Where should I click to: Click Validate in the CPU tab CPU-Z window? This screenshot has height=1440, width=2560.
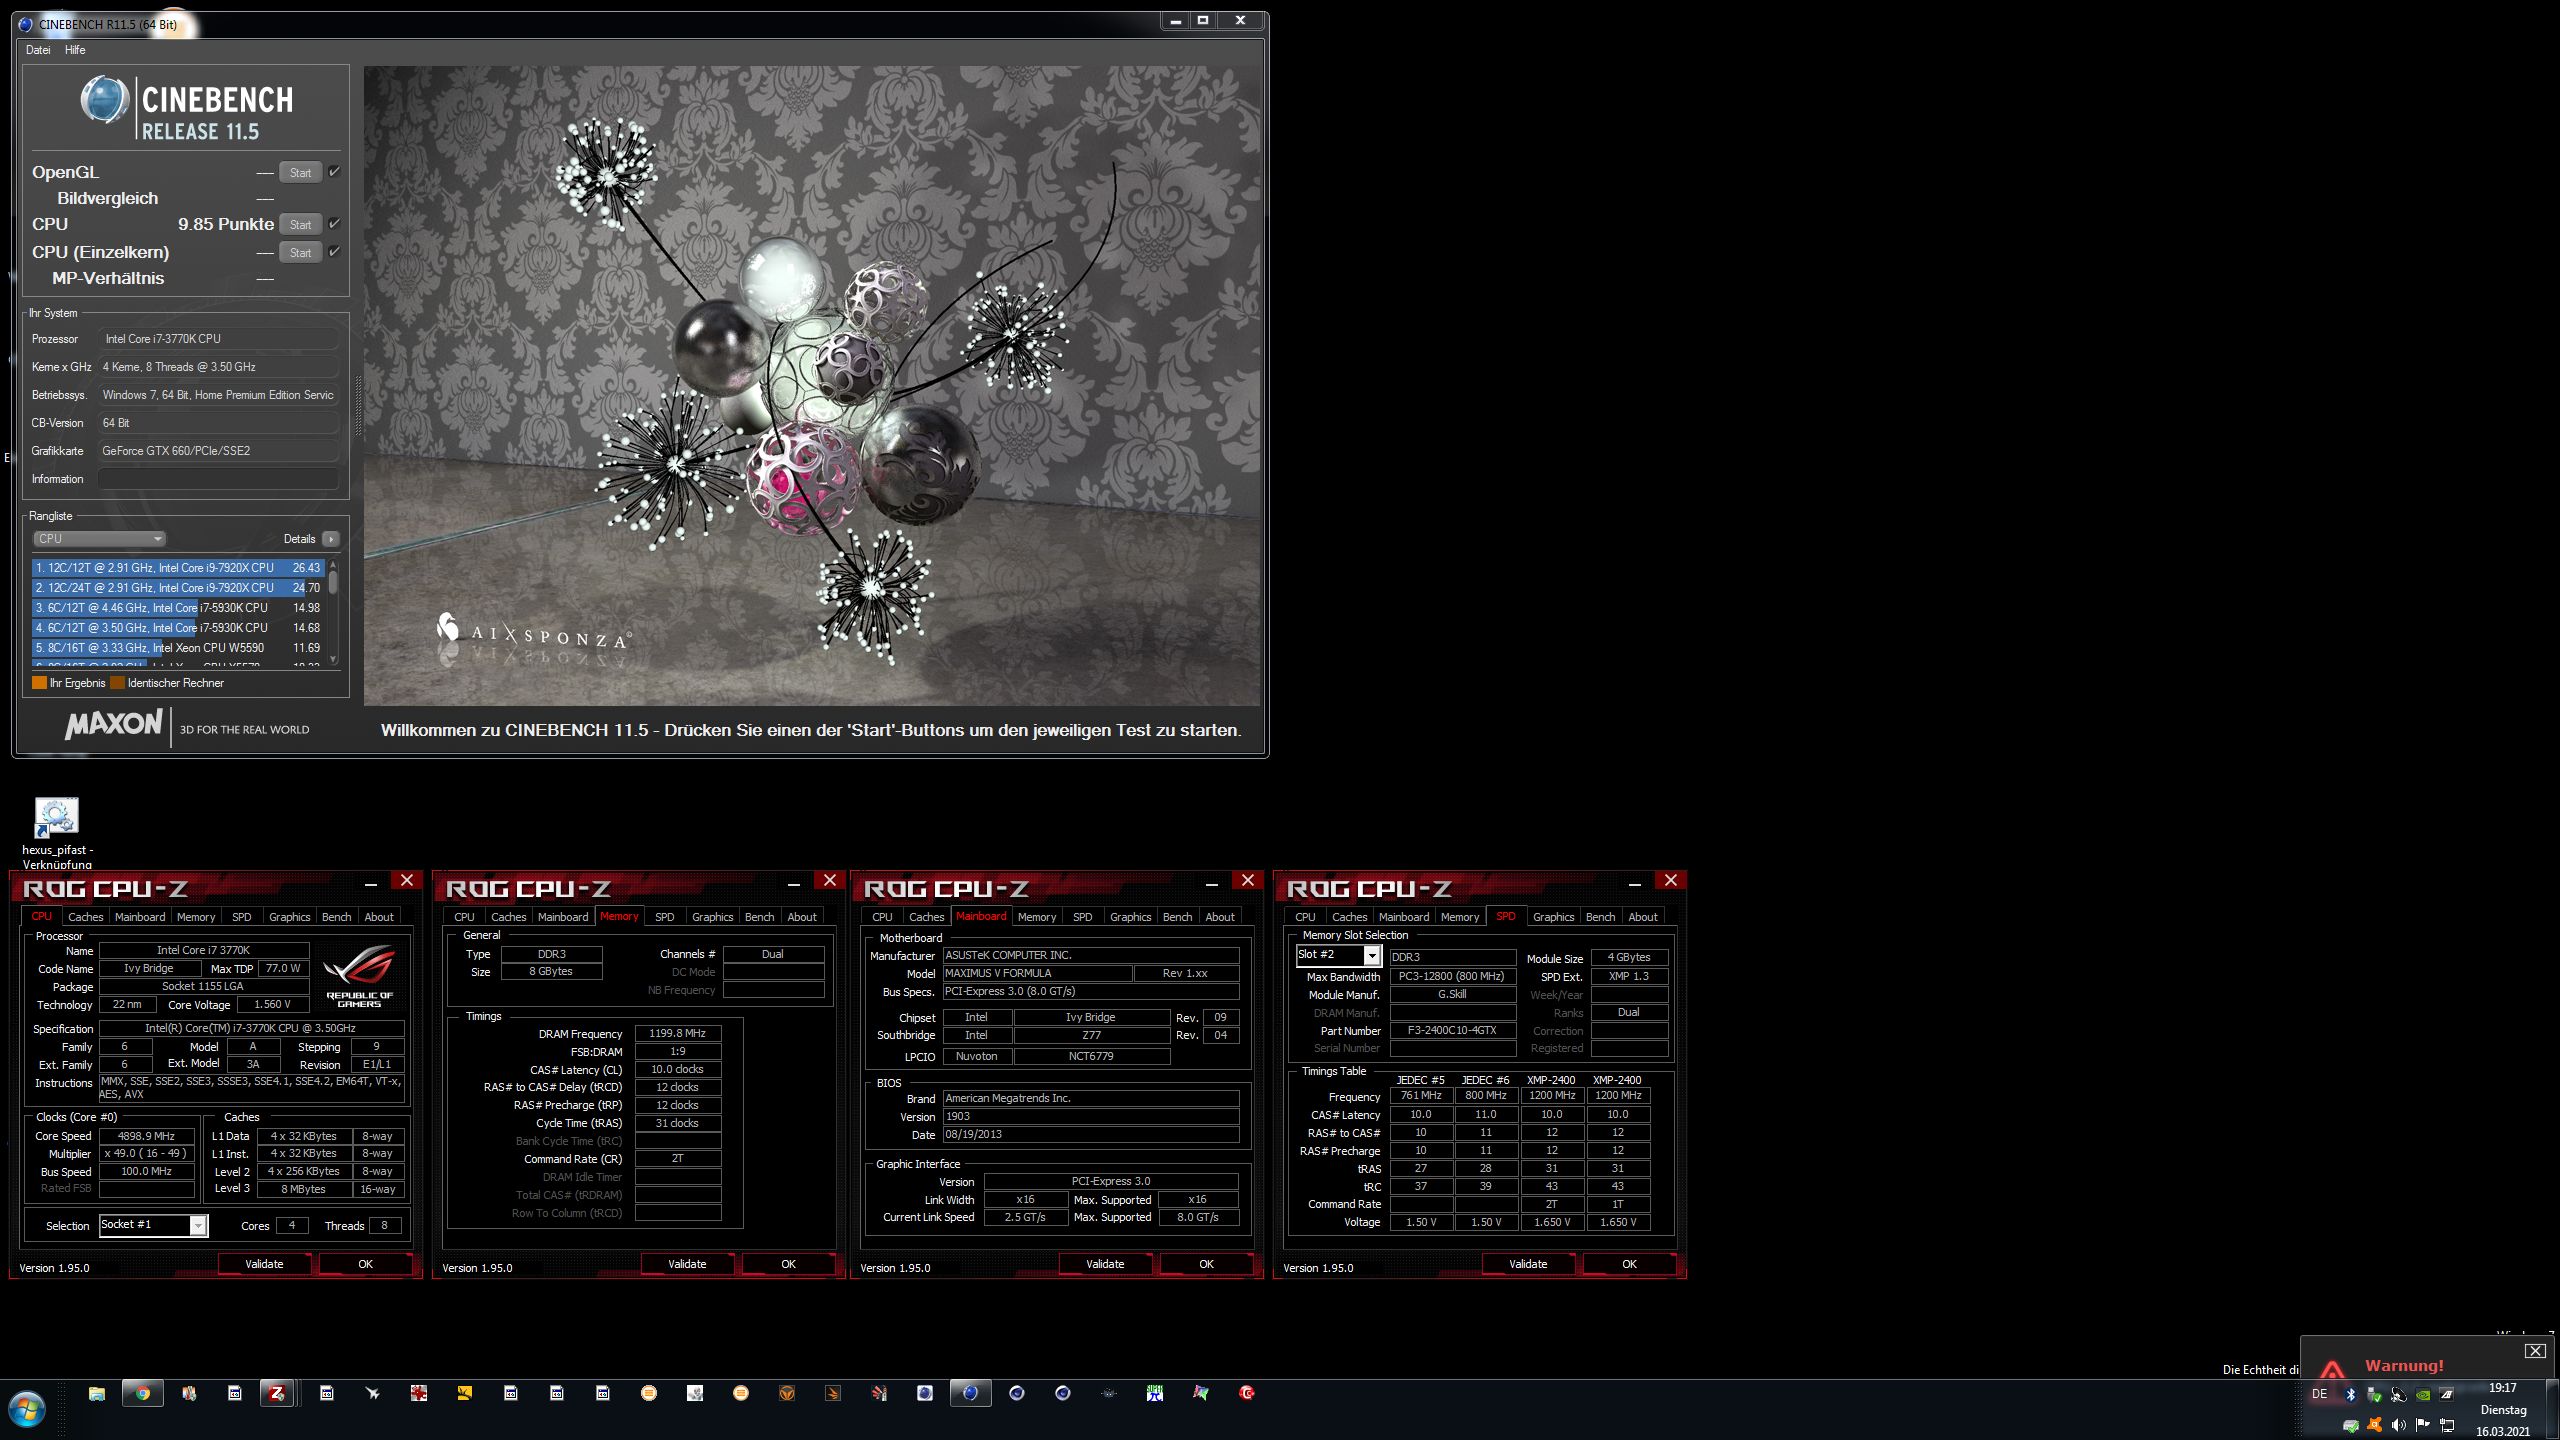(264, 1264)
